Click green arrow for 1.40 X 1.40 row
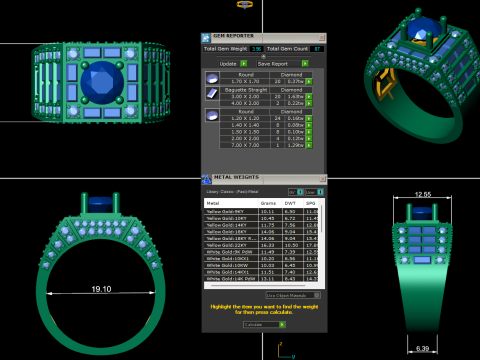The height and width of the screenshot is (360, 480). point(309,125)
